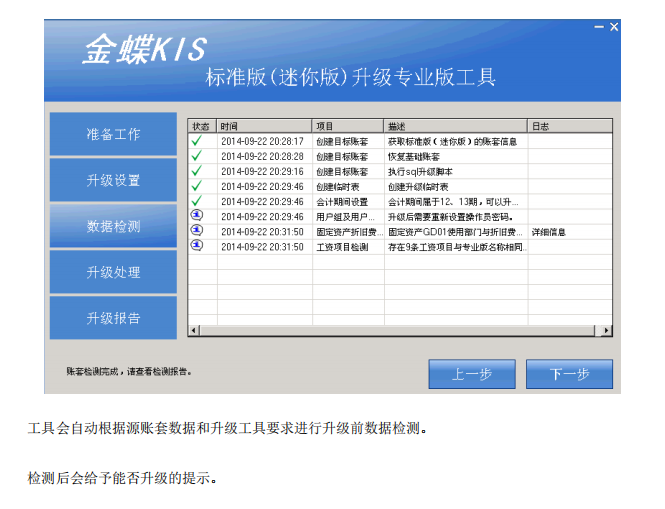Click the 描述 column header
665x509 pixels.
(455, 127)
